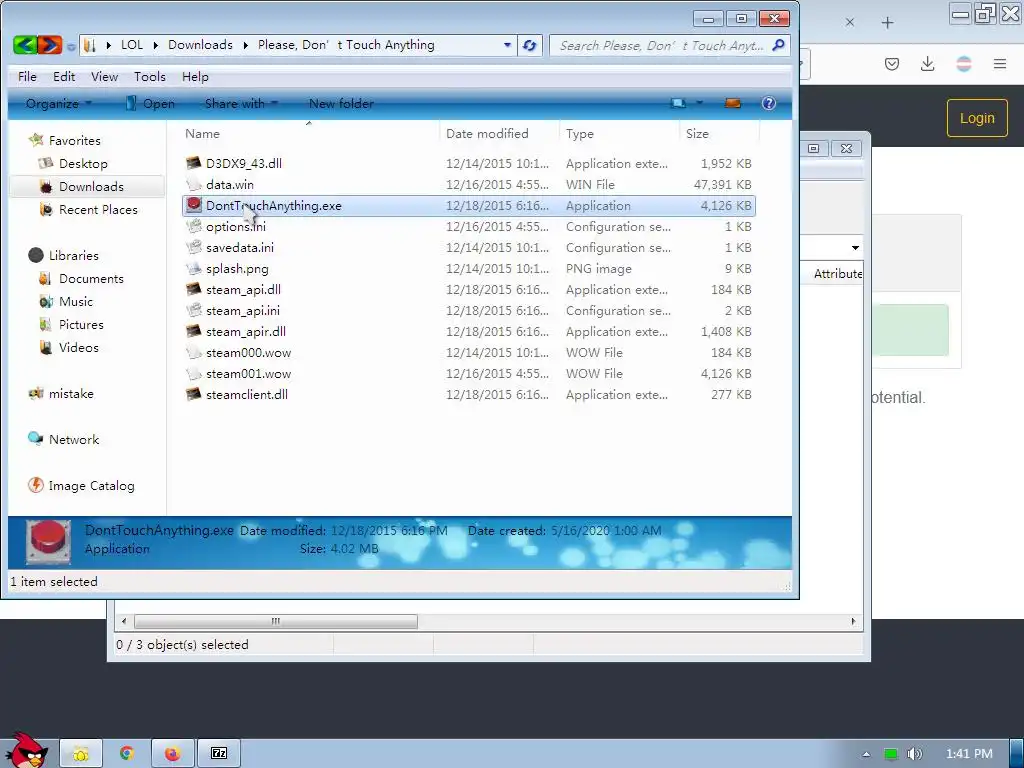Open Documents library

click(x=91, y=278)
